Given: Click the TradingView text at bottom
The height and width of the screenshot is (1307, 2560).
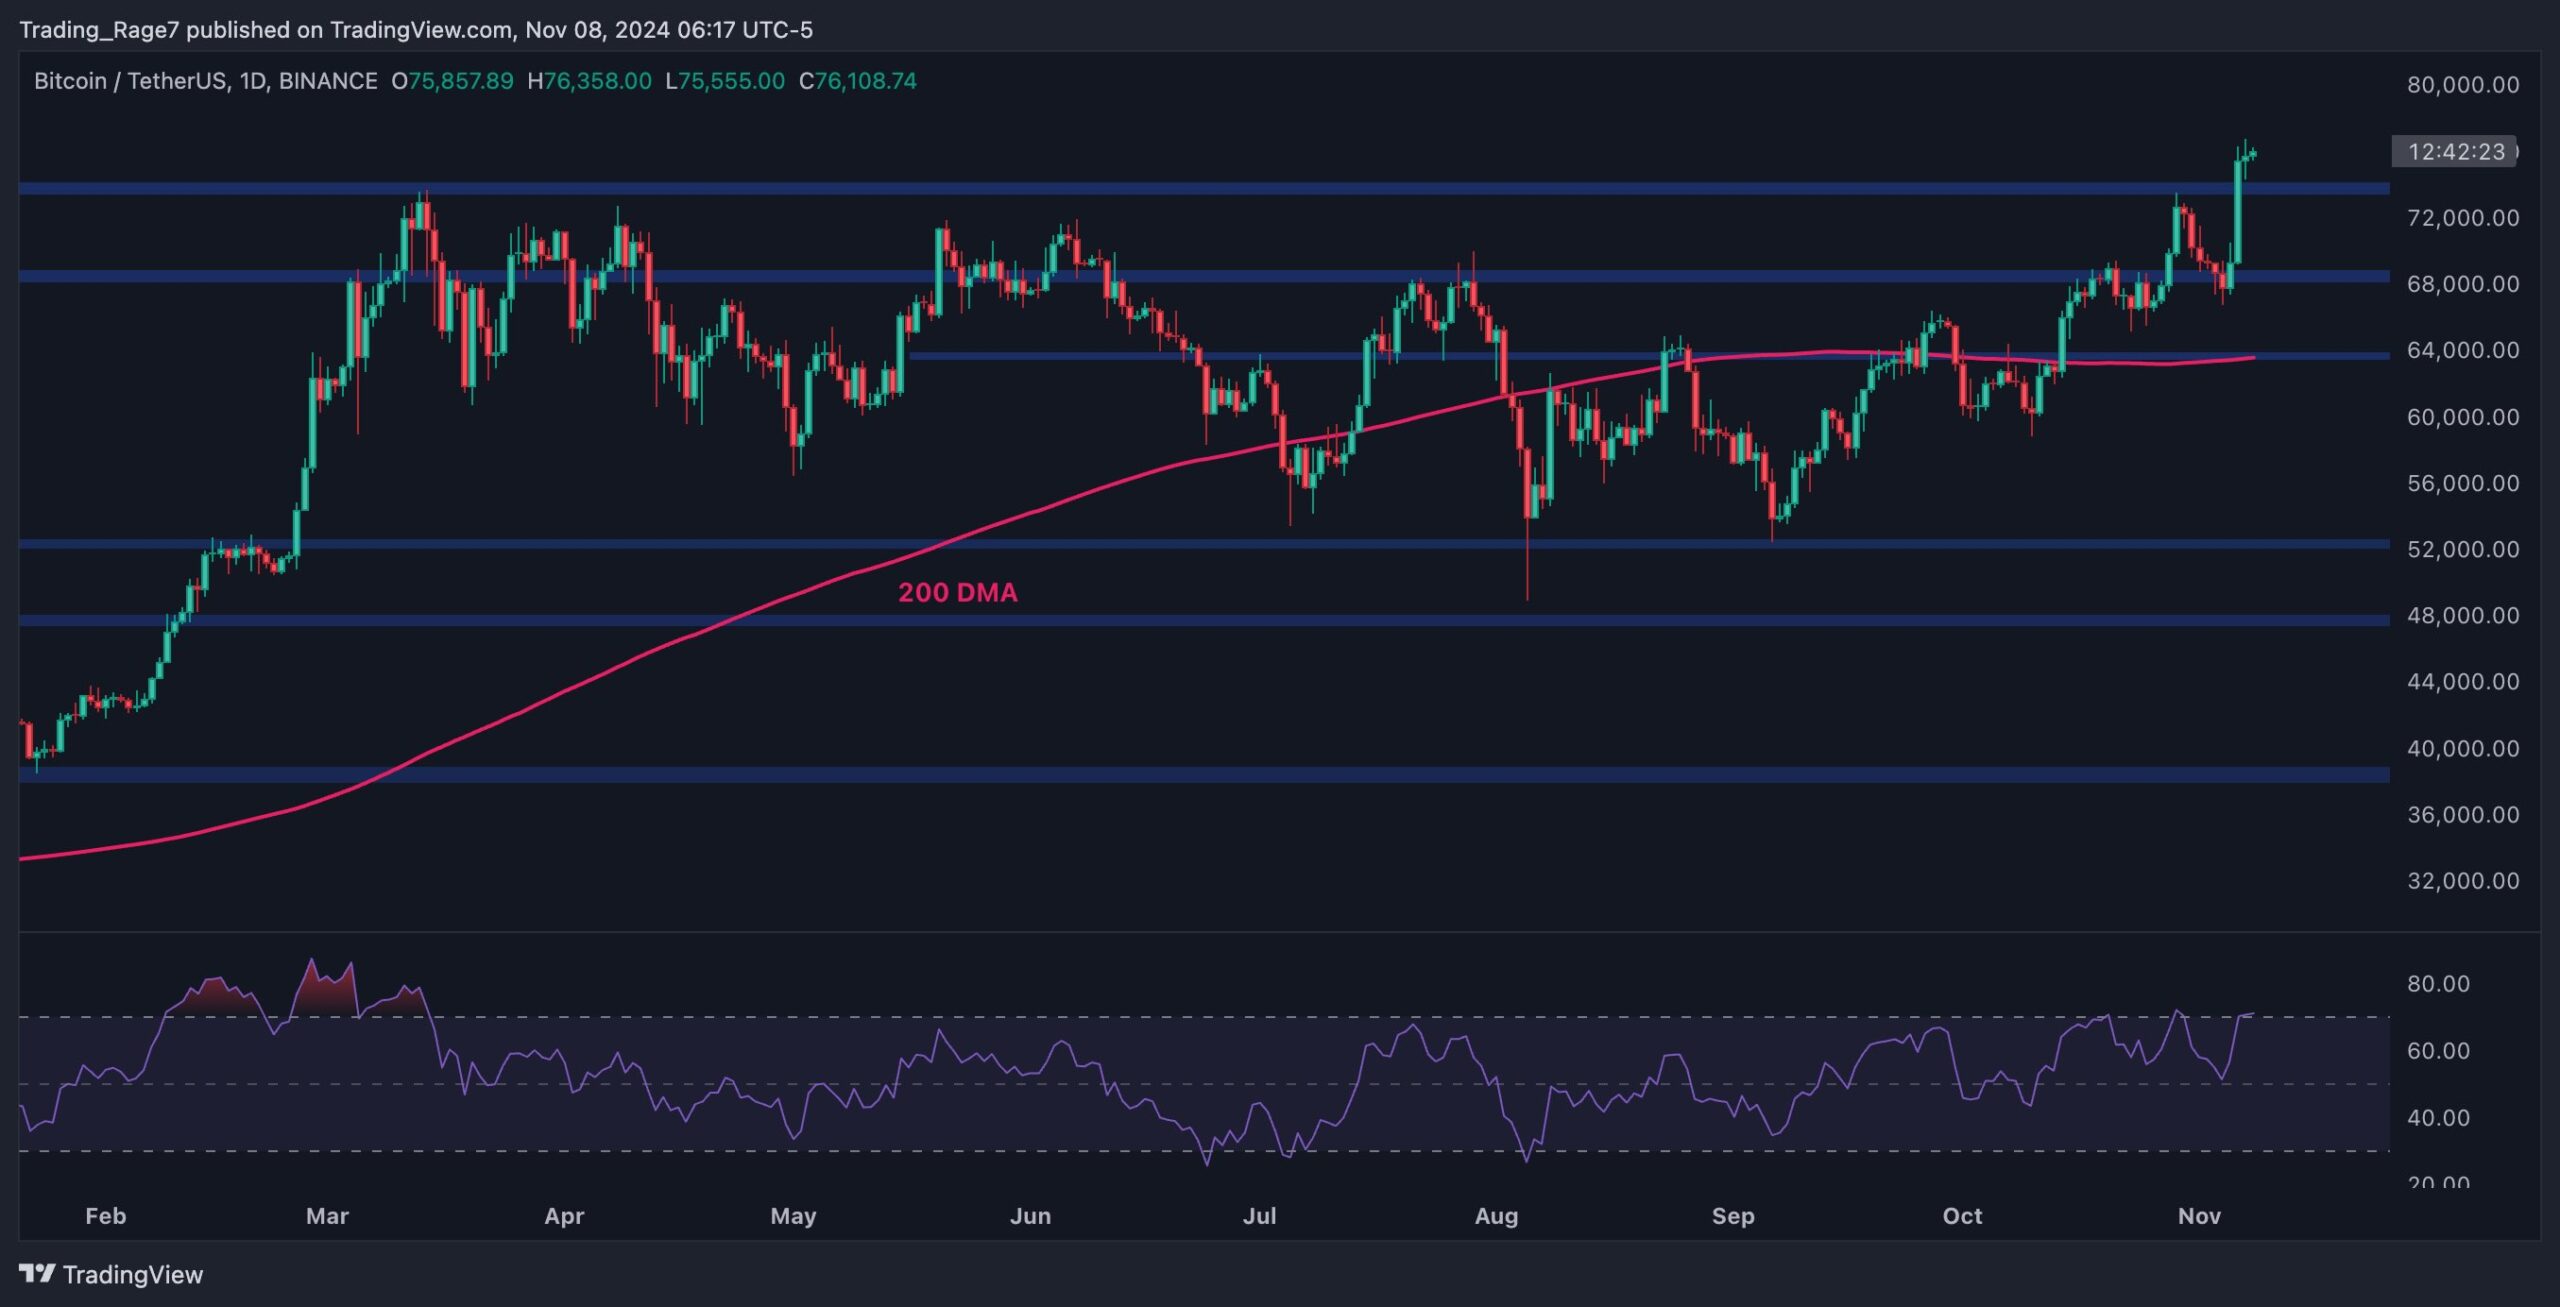Looking at the screenshot, I should click(x=132, y=1274).
